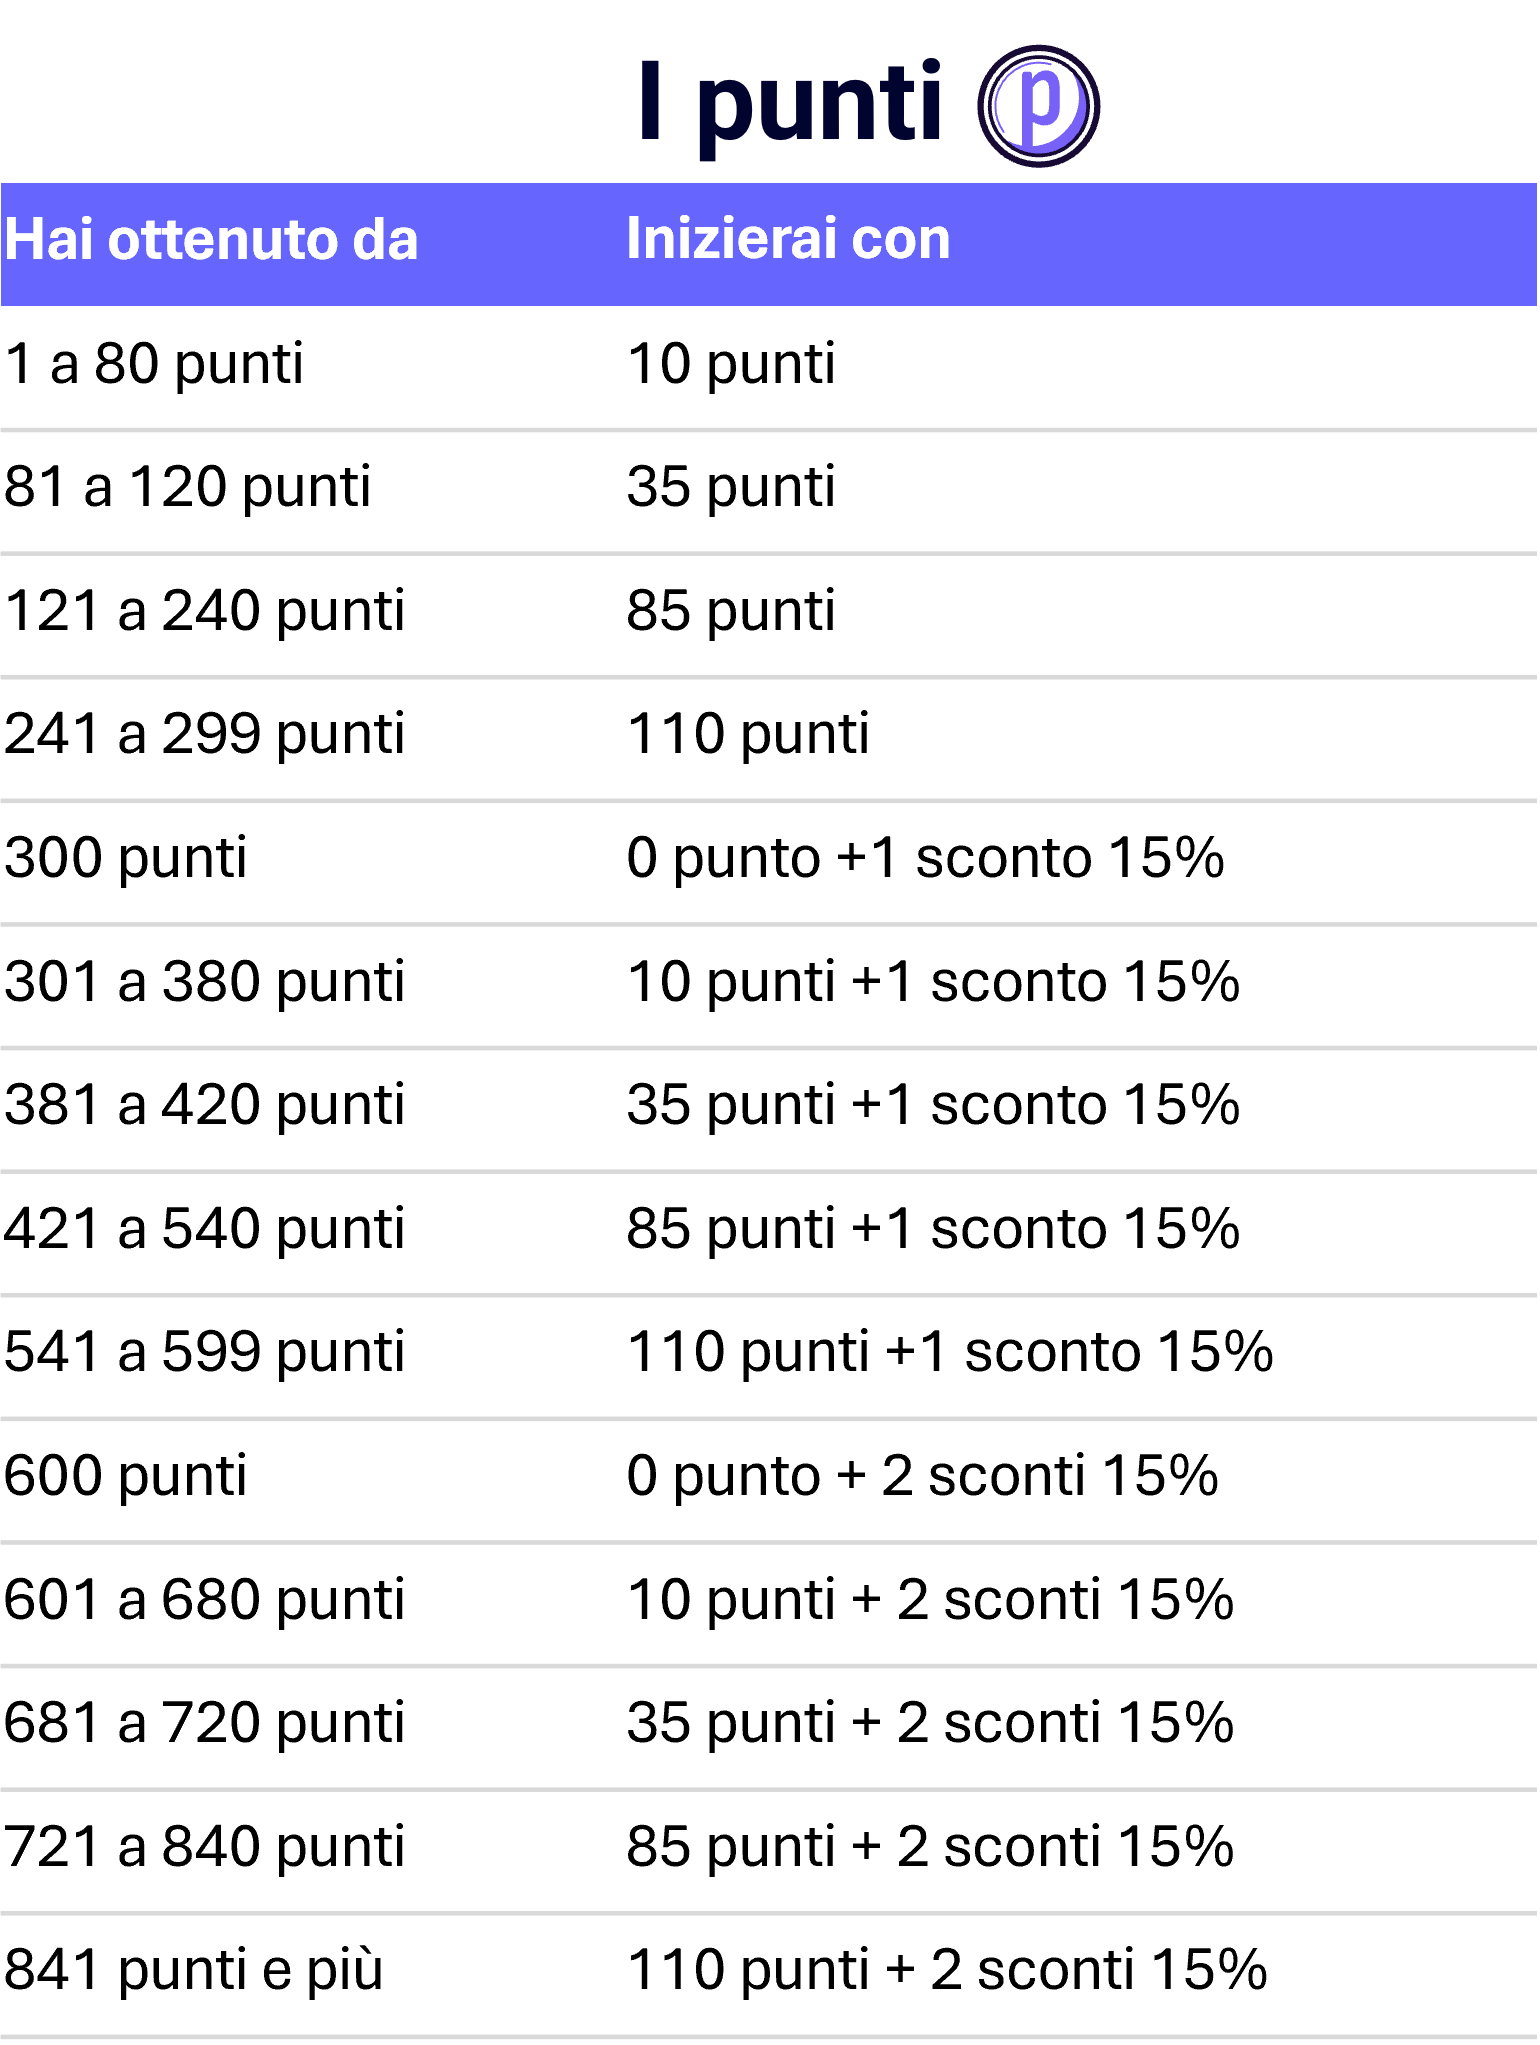The height and width of the screenshot is (2045, 1540).
Task: Select the '681 a 720 punti' cell
Action: [205, 1725]
